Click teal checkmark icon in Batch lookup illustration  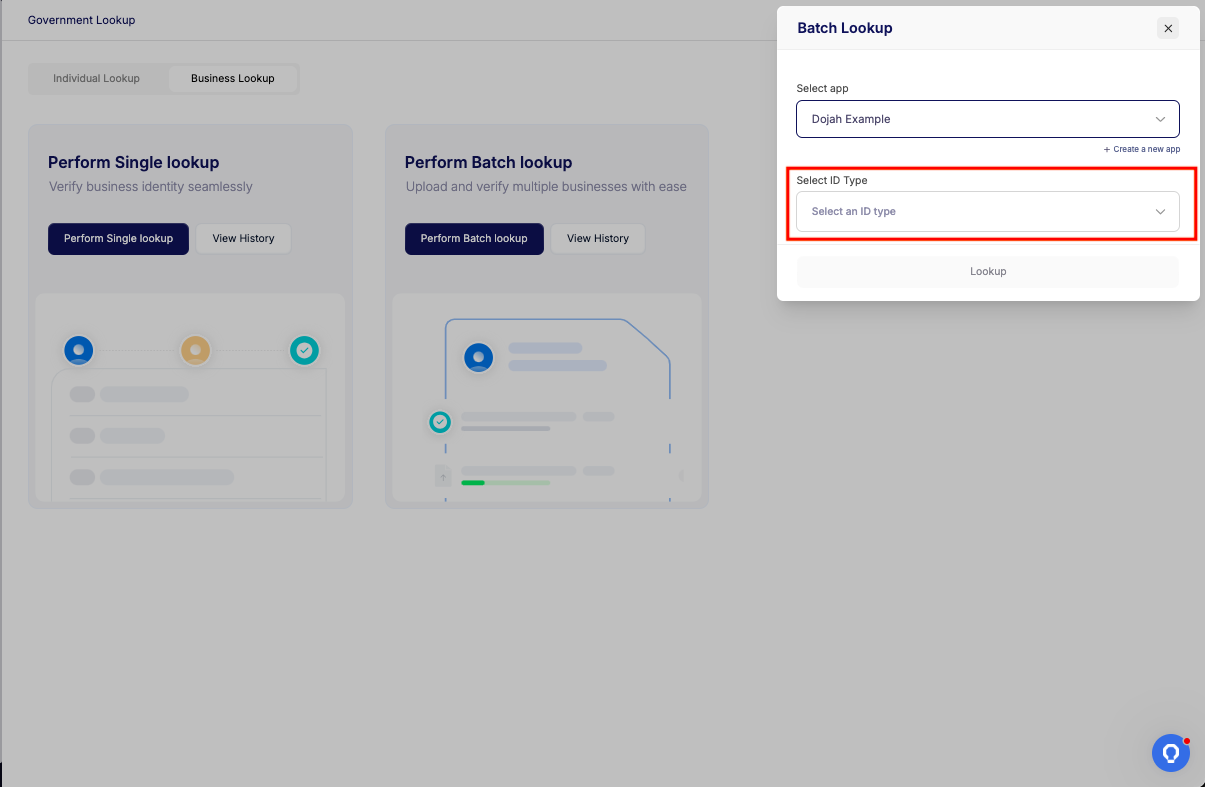point(439,422)
